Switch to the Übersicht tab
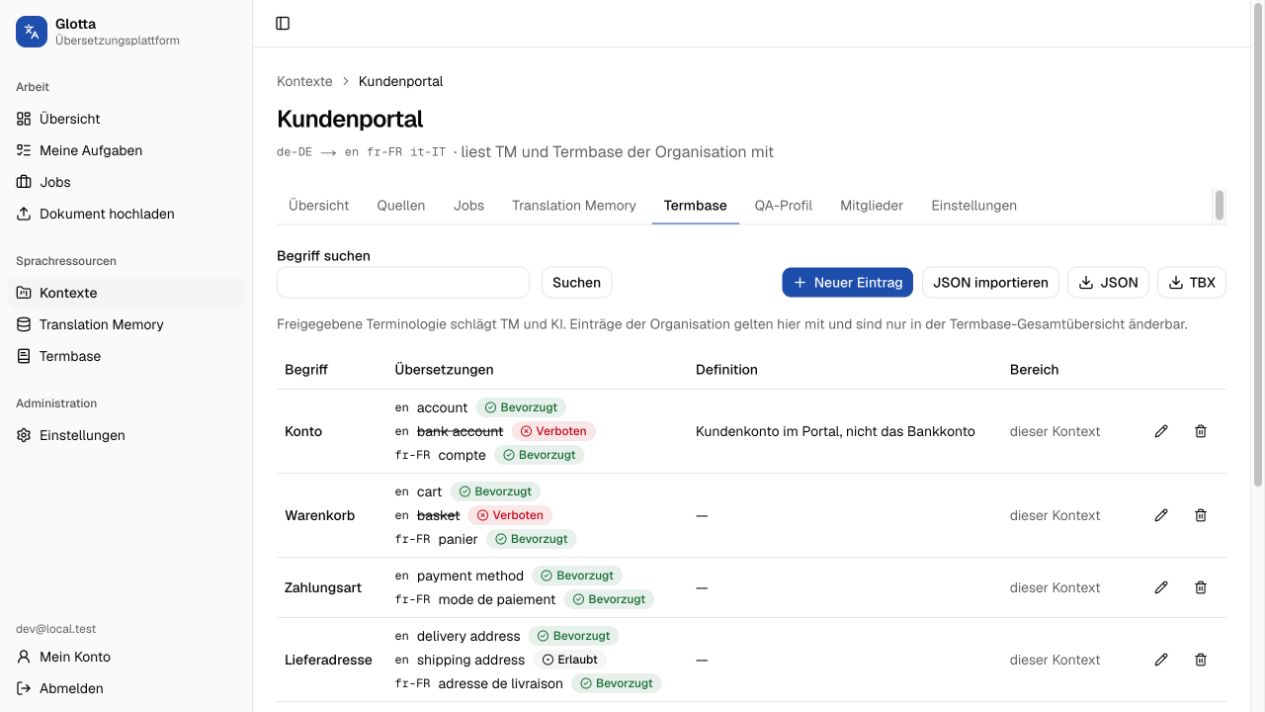This screenshot has height=712, width=1265. tap(319, 205)
